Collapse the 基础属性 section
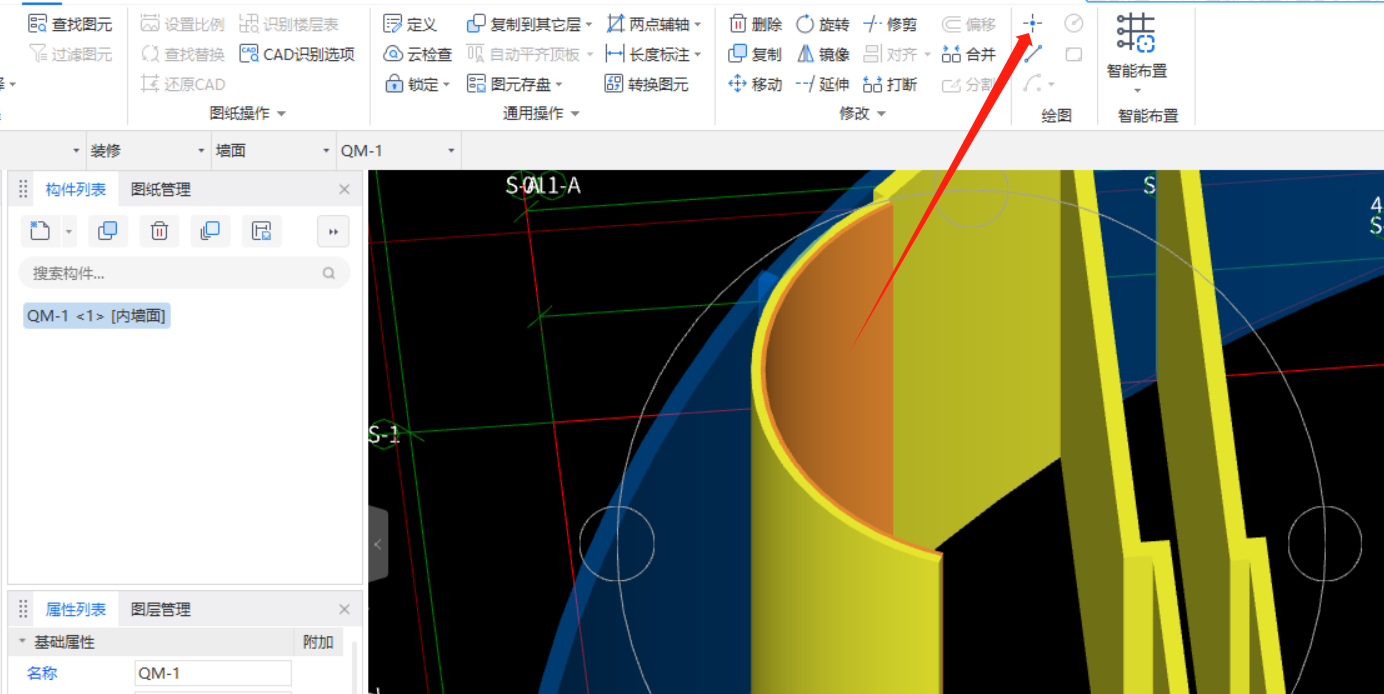Screen dimensions: 1384x694 [22, 642]
